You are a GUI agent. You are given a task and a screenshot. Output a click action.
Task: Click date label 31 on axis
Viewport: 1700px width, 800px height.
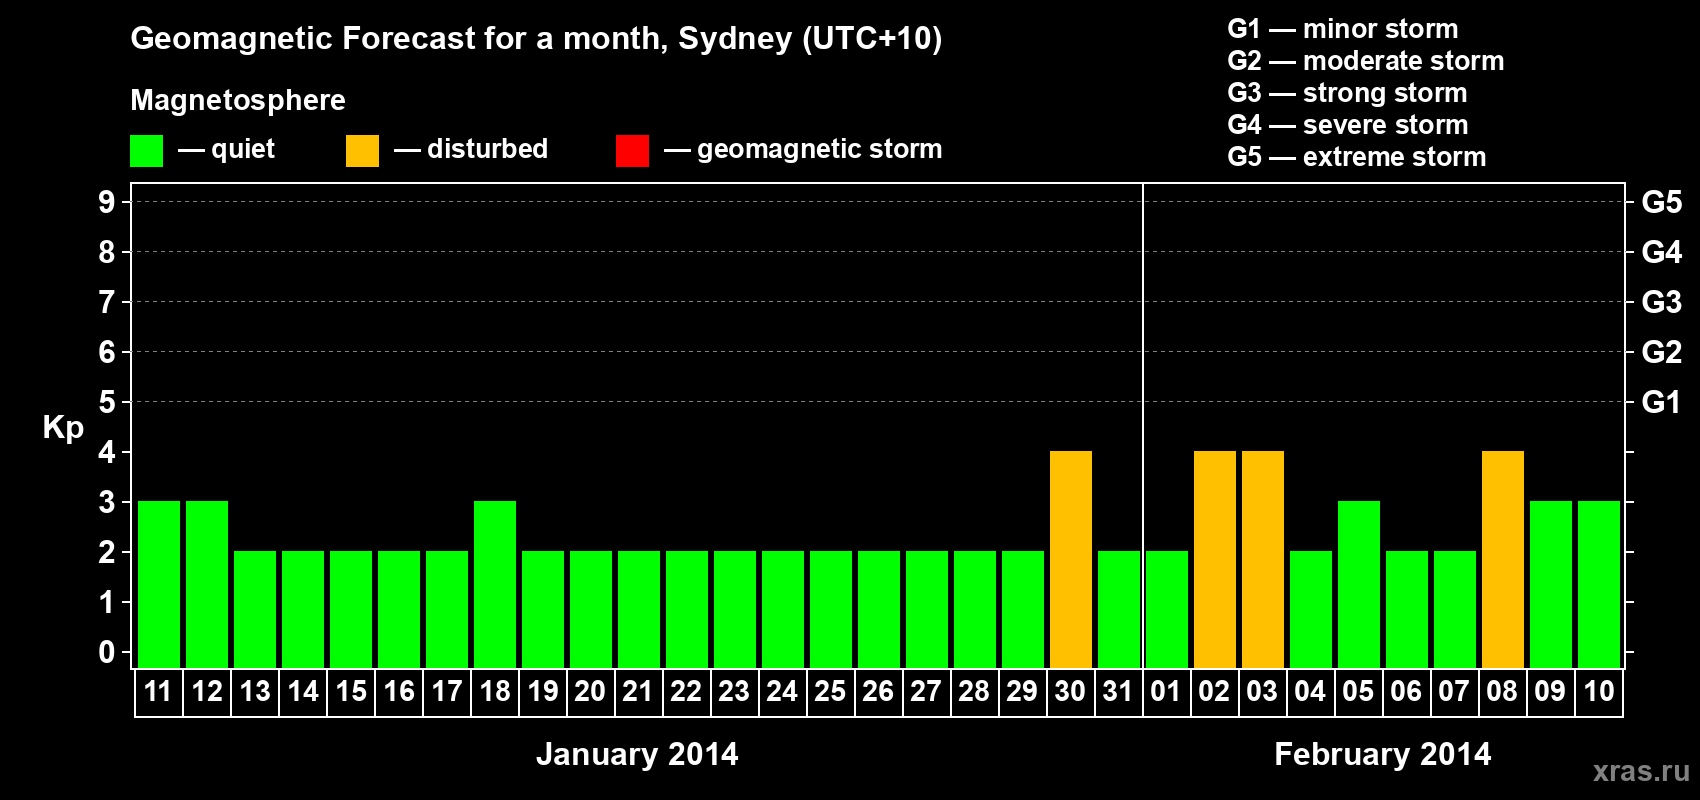(1118, 691)
